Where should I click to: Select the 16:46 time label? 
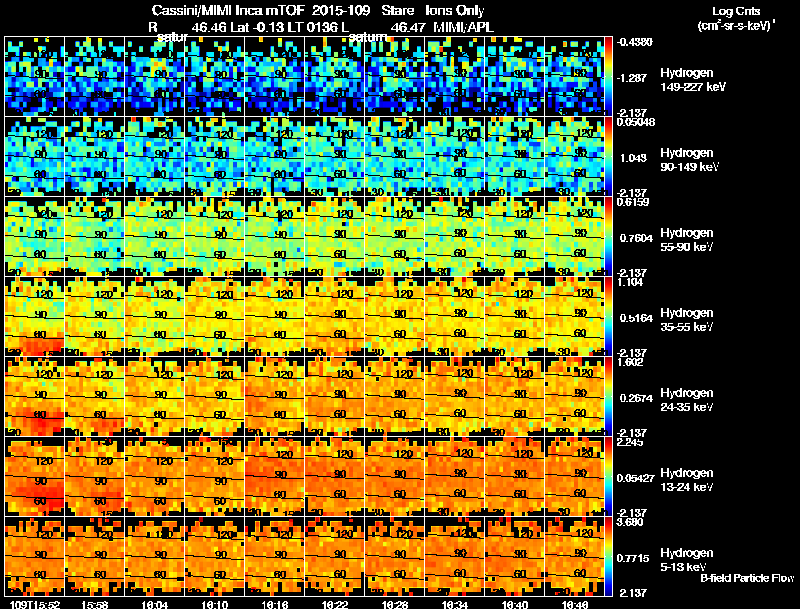tap(575, 604)
